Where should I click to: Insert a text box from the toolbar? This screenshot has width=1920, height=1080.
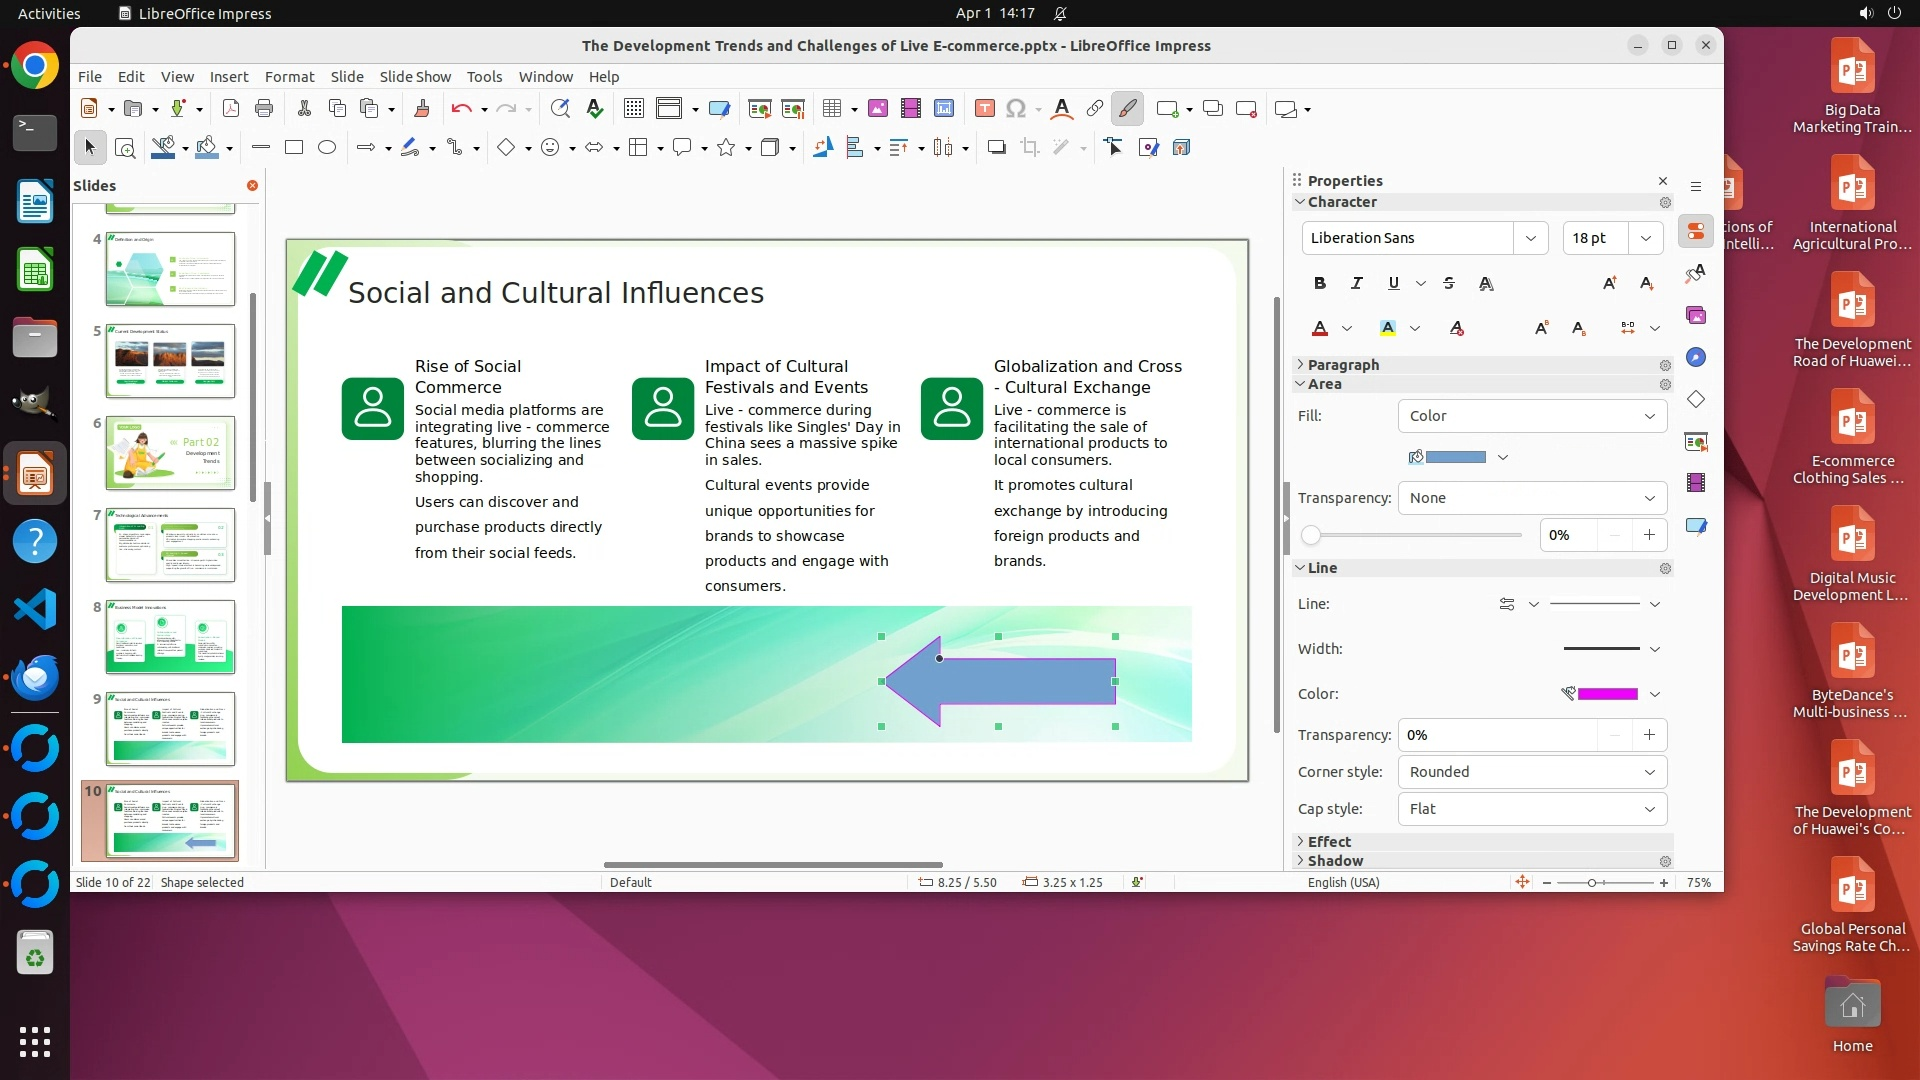(985, 109)
